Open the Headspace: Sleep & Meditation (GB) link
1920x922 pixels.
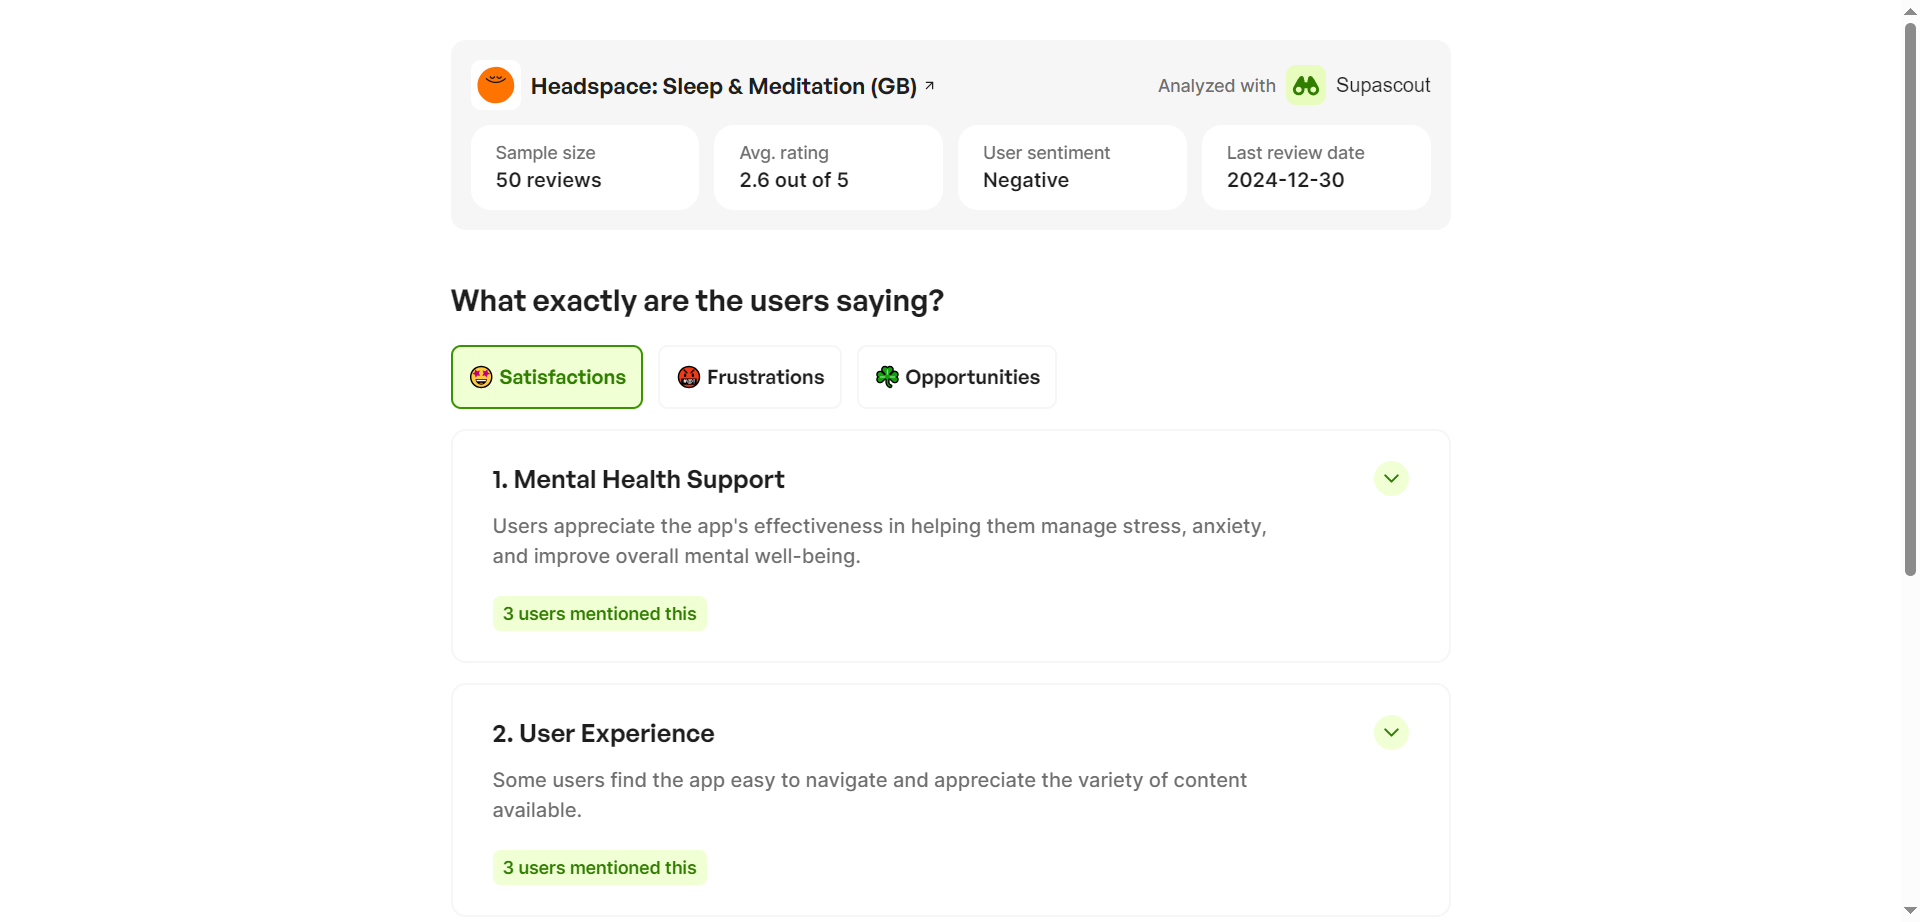[723, 86]
